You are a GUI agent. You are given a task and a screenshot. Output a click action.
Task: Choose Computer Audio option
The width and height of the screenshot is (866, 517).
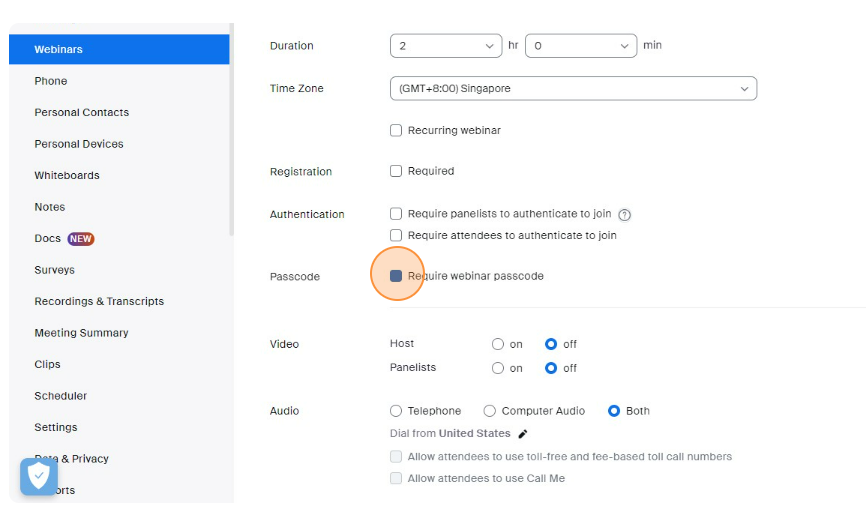490,411
